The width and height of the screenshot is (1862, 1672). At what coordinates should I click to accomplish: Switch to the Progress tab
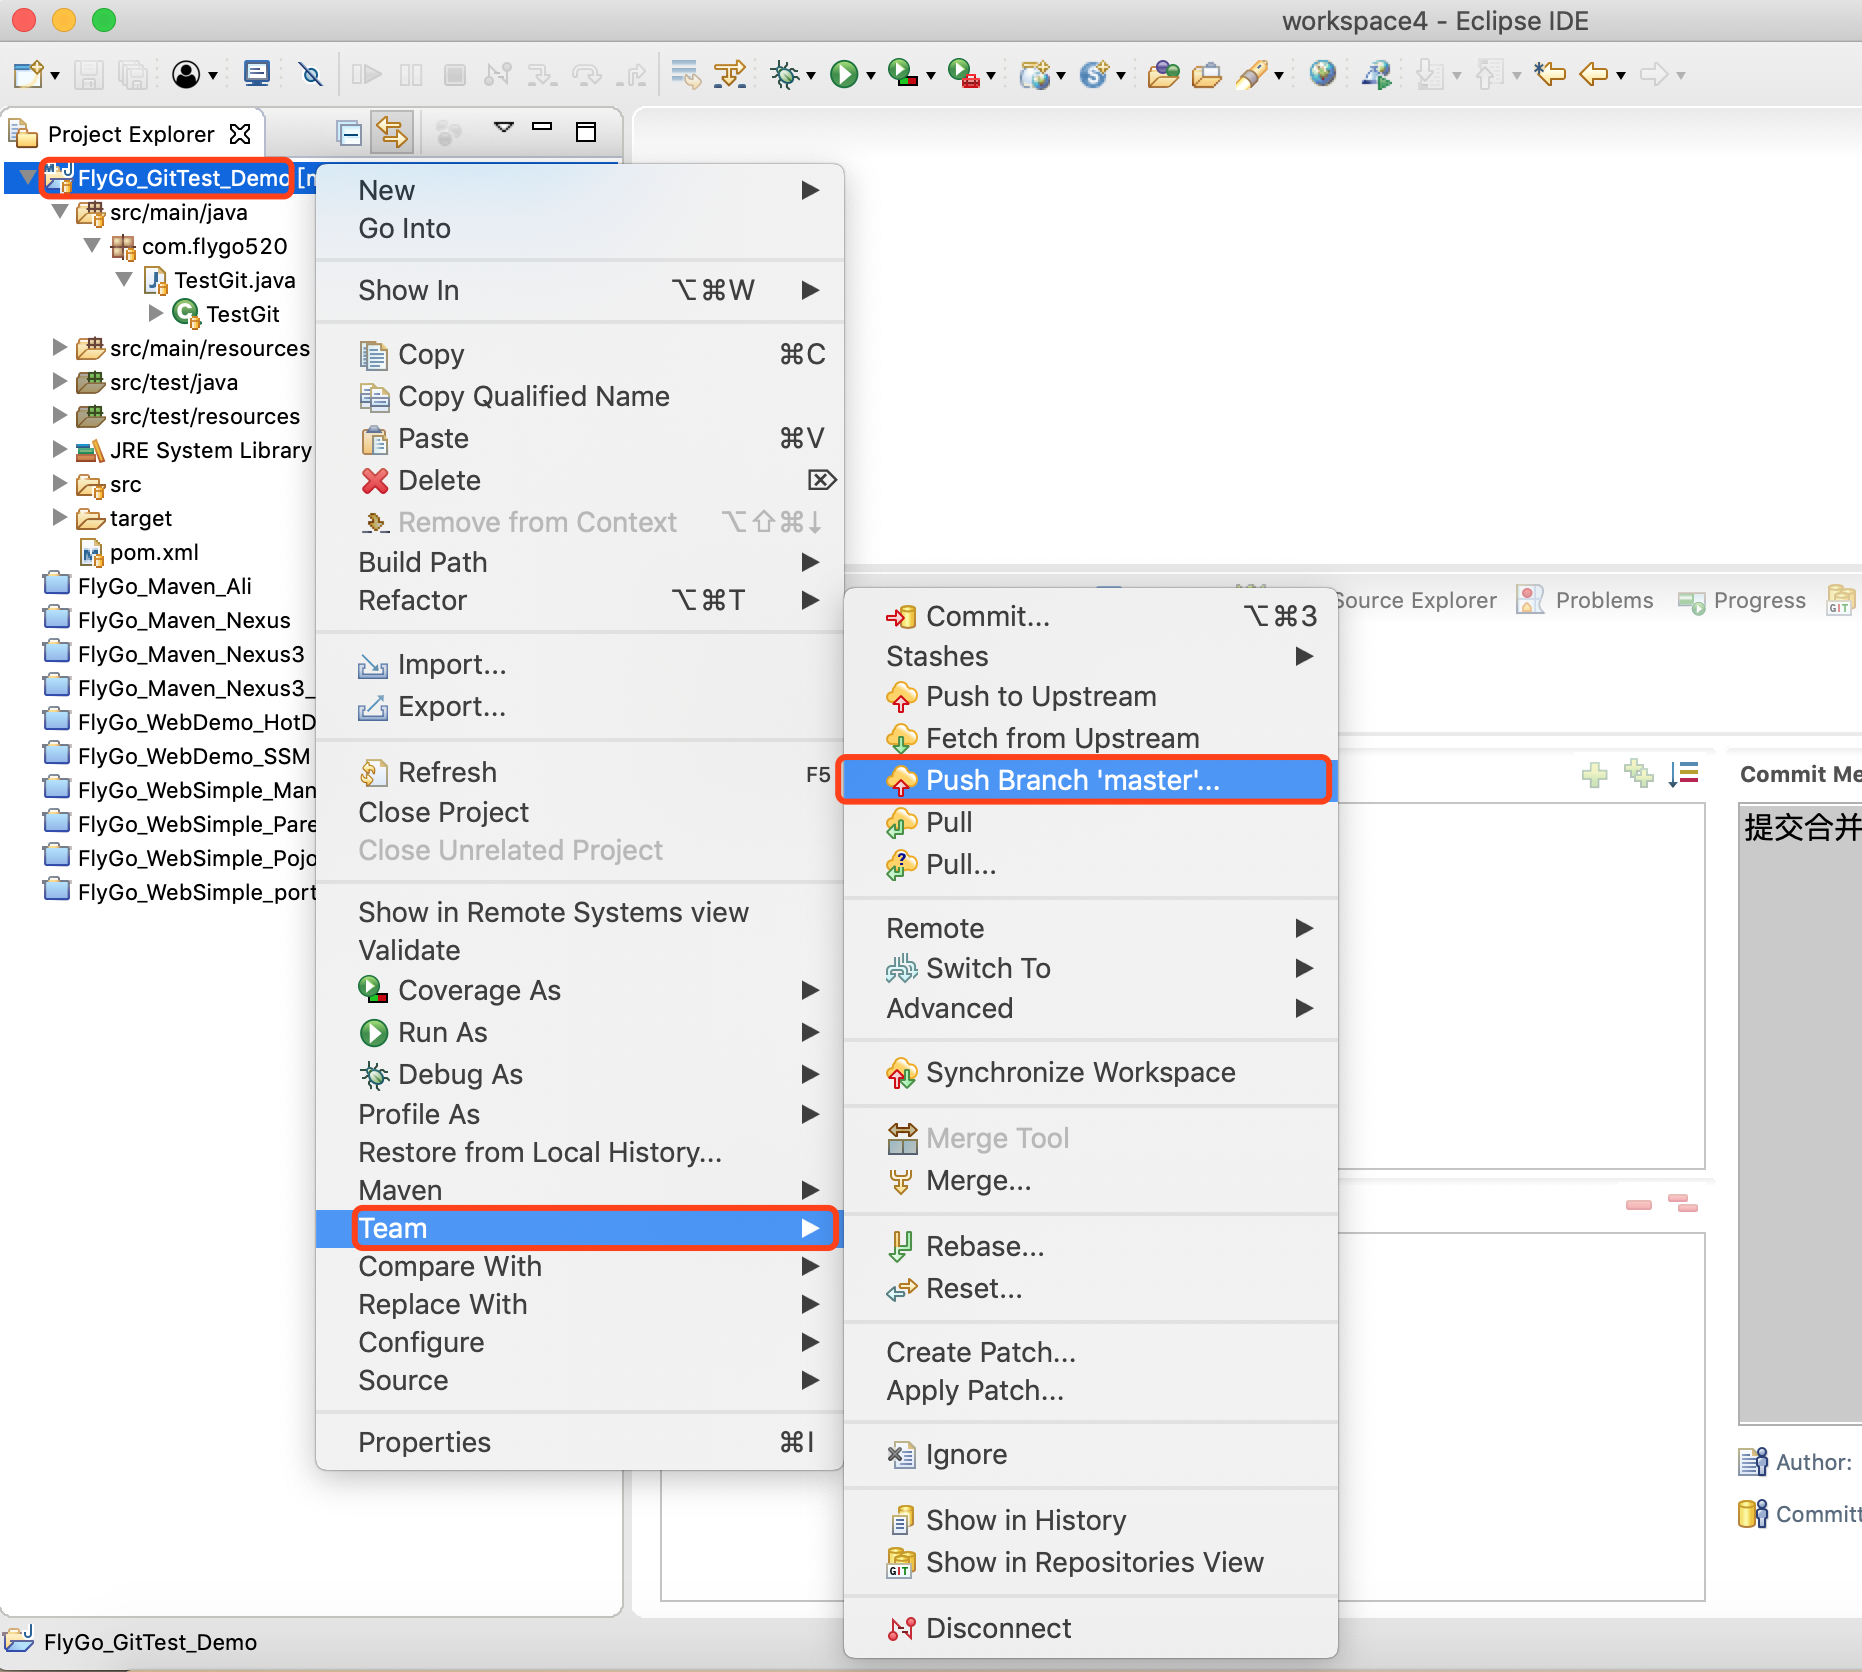coord(1742,600)
